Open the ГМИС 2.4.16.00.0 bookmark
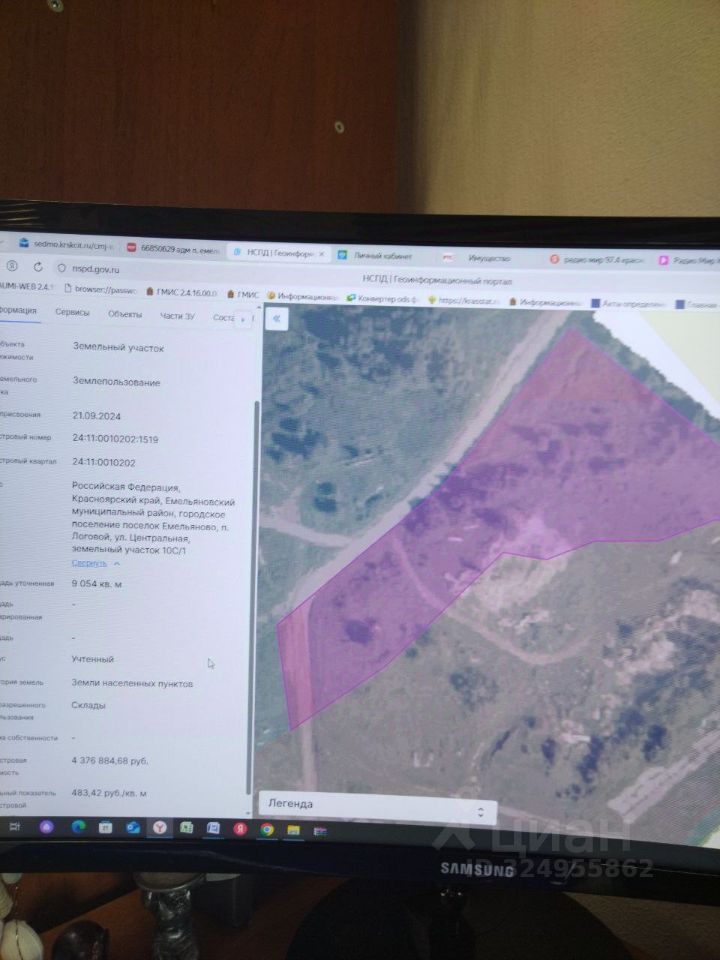Image resolution: width=720 pixels, height=960 pixels. click(x=182, y=293)
